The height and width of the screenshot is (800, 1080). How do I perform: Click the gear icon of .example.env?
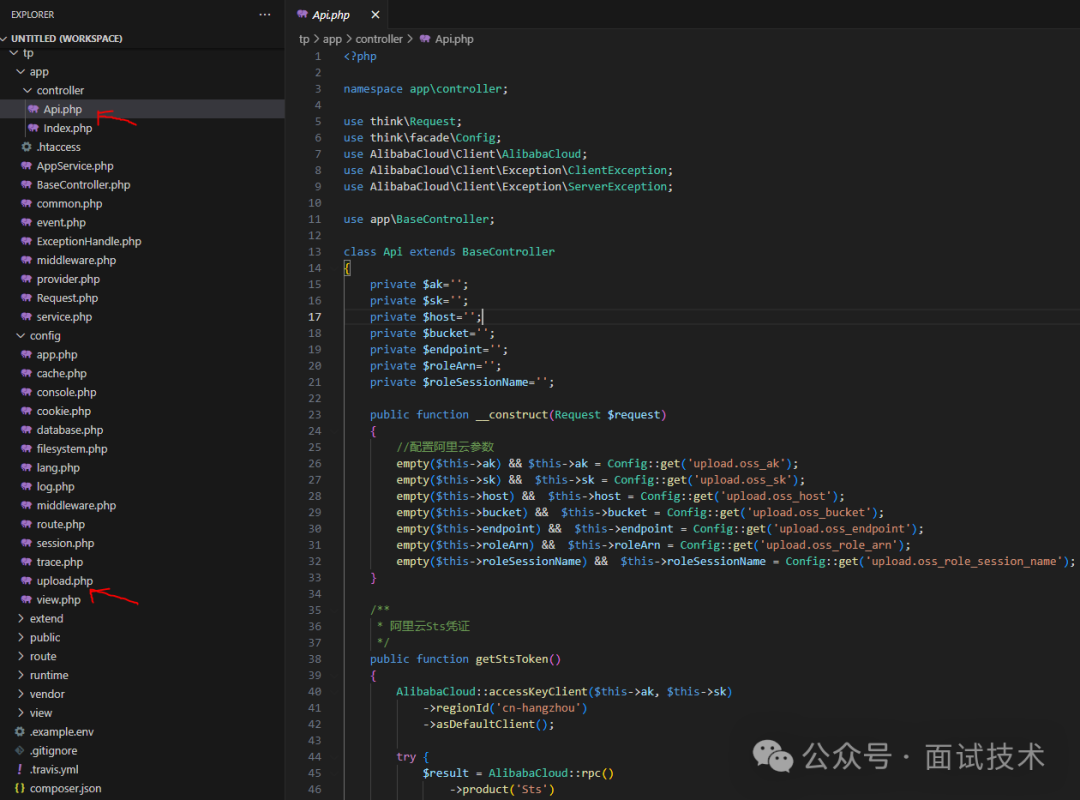(19, 732)
